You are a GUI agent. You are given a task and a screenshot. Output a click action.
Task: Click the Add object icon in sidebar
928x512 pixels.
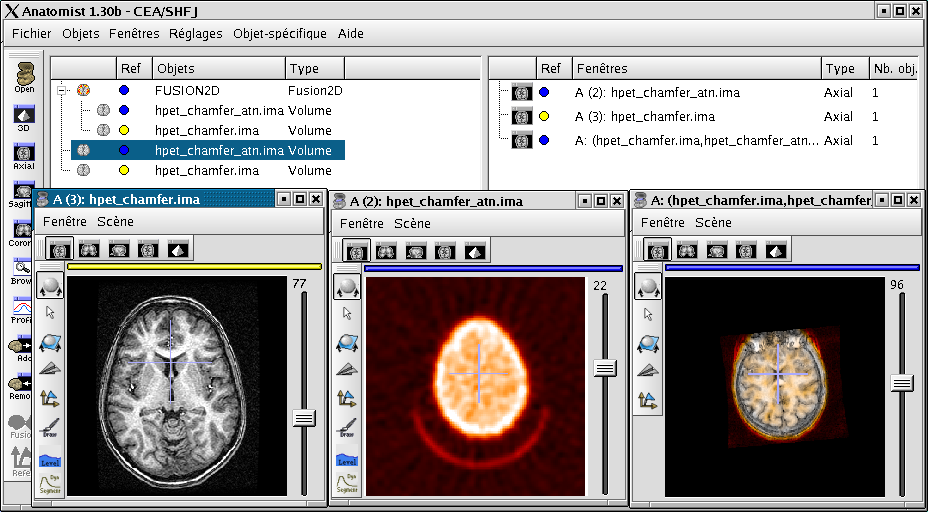pyautogui.click(x=20, y=347)
